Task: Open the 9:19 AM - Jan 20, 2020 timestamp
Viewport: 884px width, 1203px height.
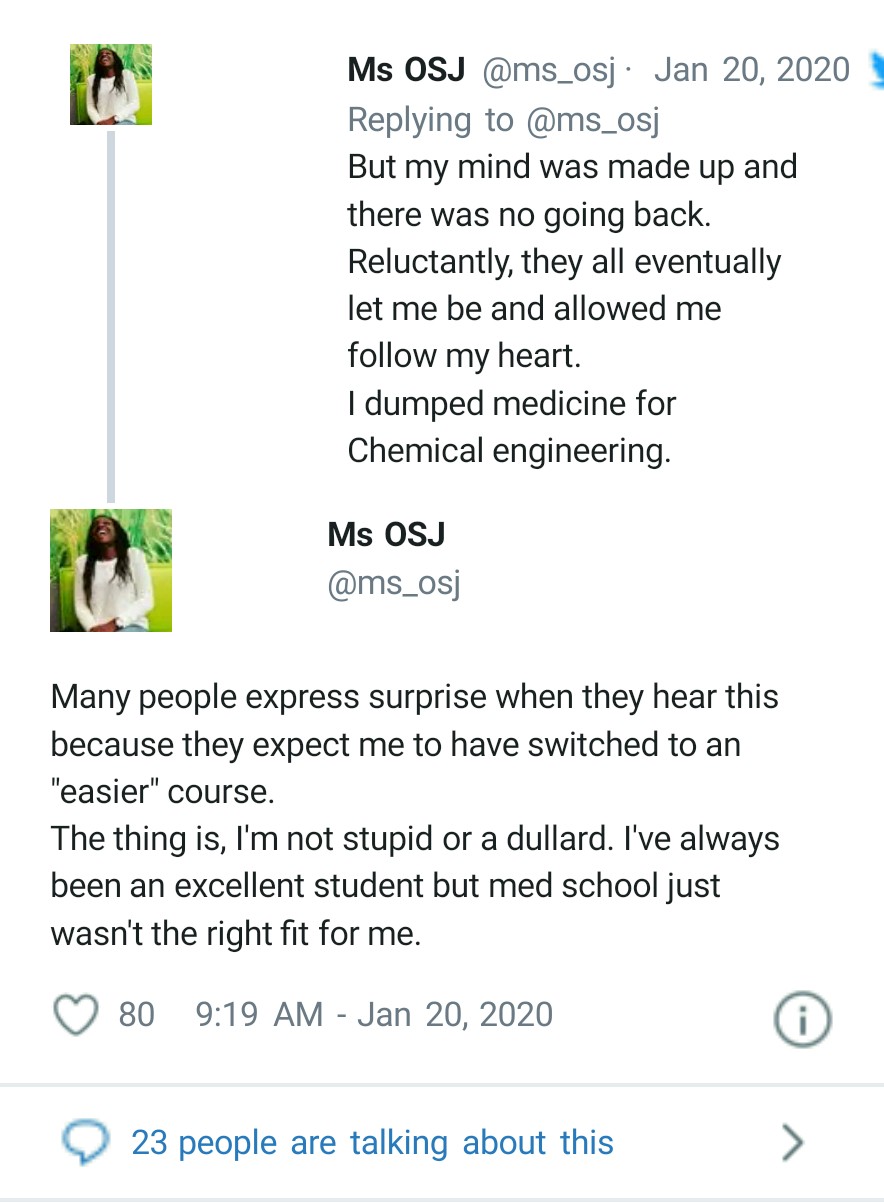Action: point(374,1015)
